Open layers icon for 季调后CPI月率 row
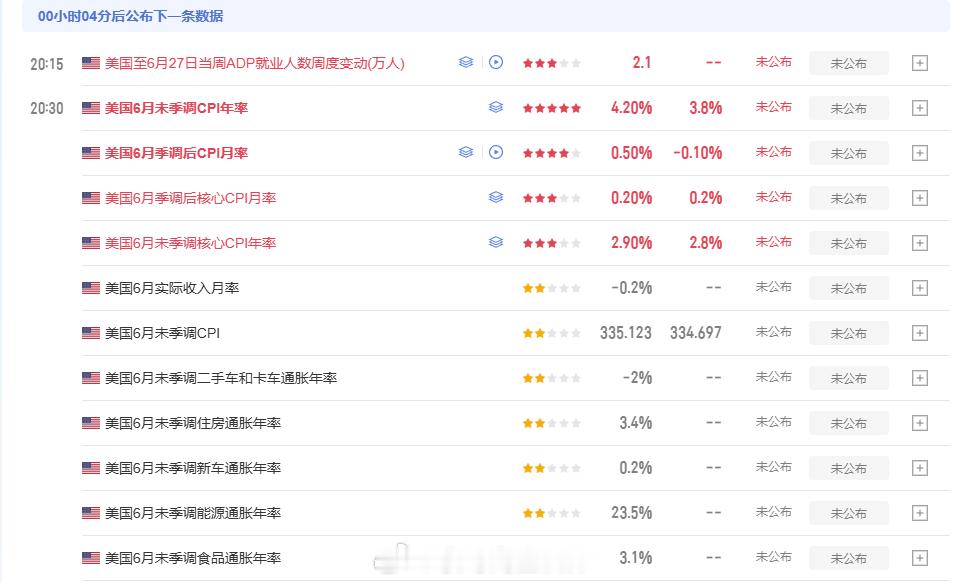 coord(466,152)
